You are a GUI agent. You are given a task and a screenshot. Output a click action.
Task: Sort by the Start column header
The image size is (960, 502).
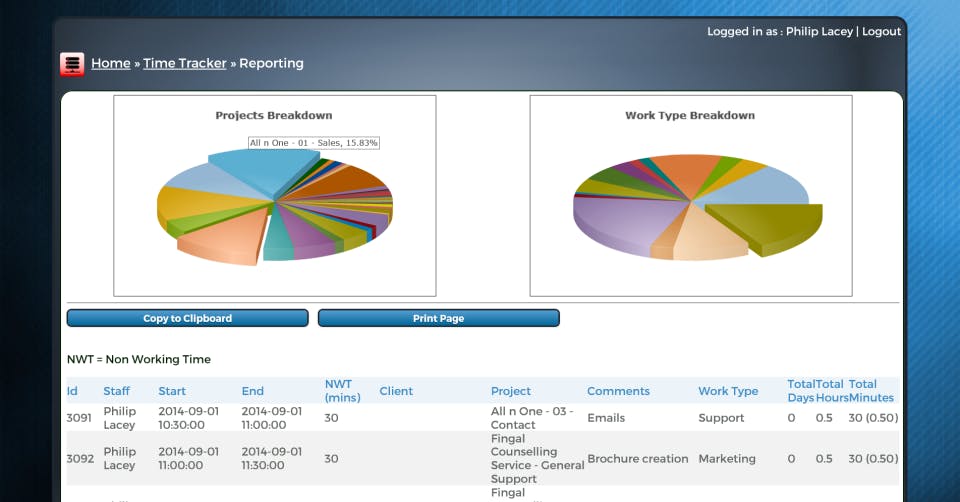point(172,391)
